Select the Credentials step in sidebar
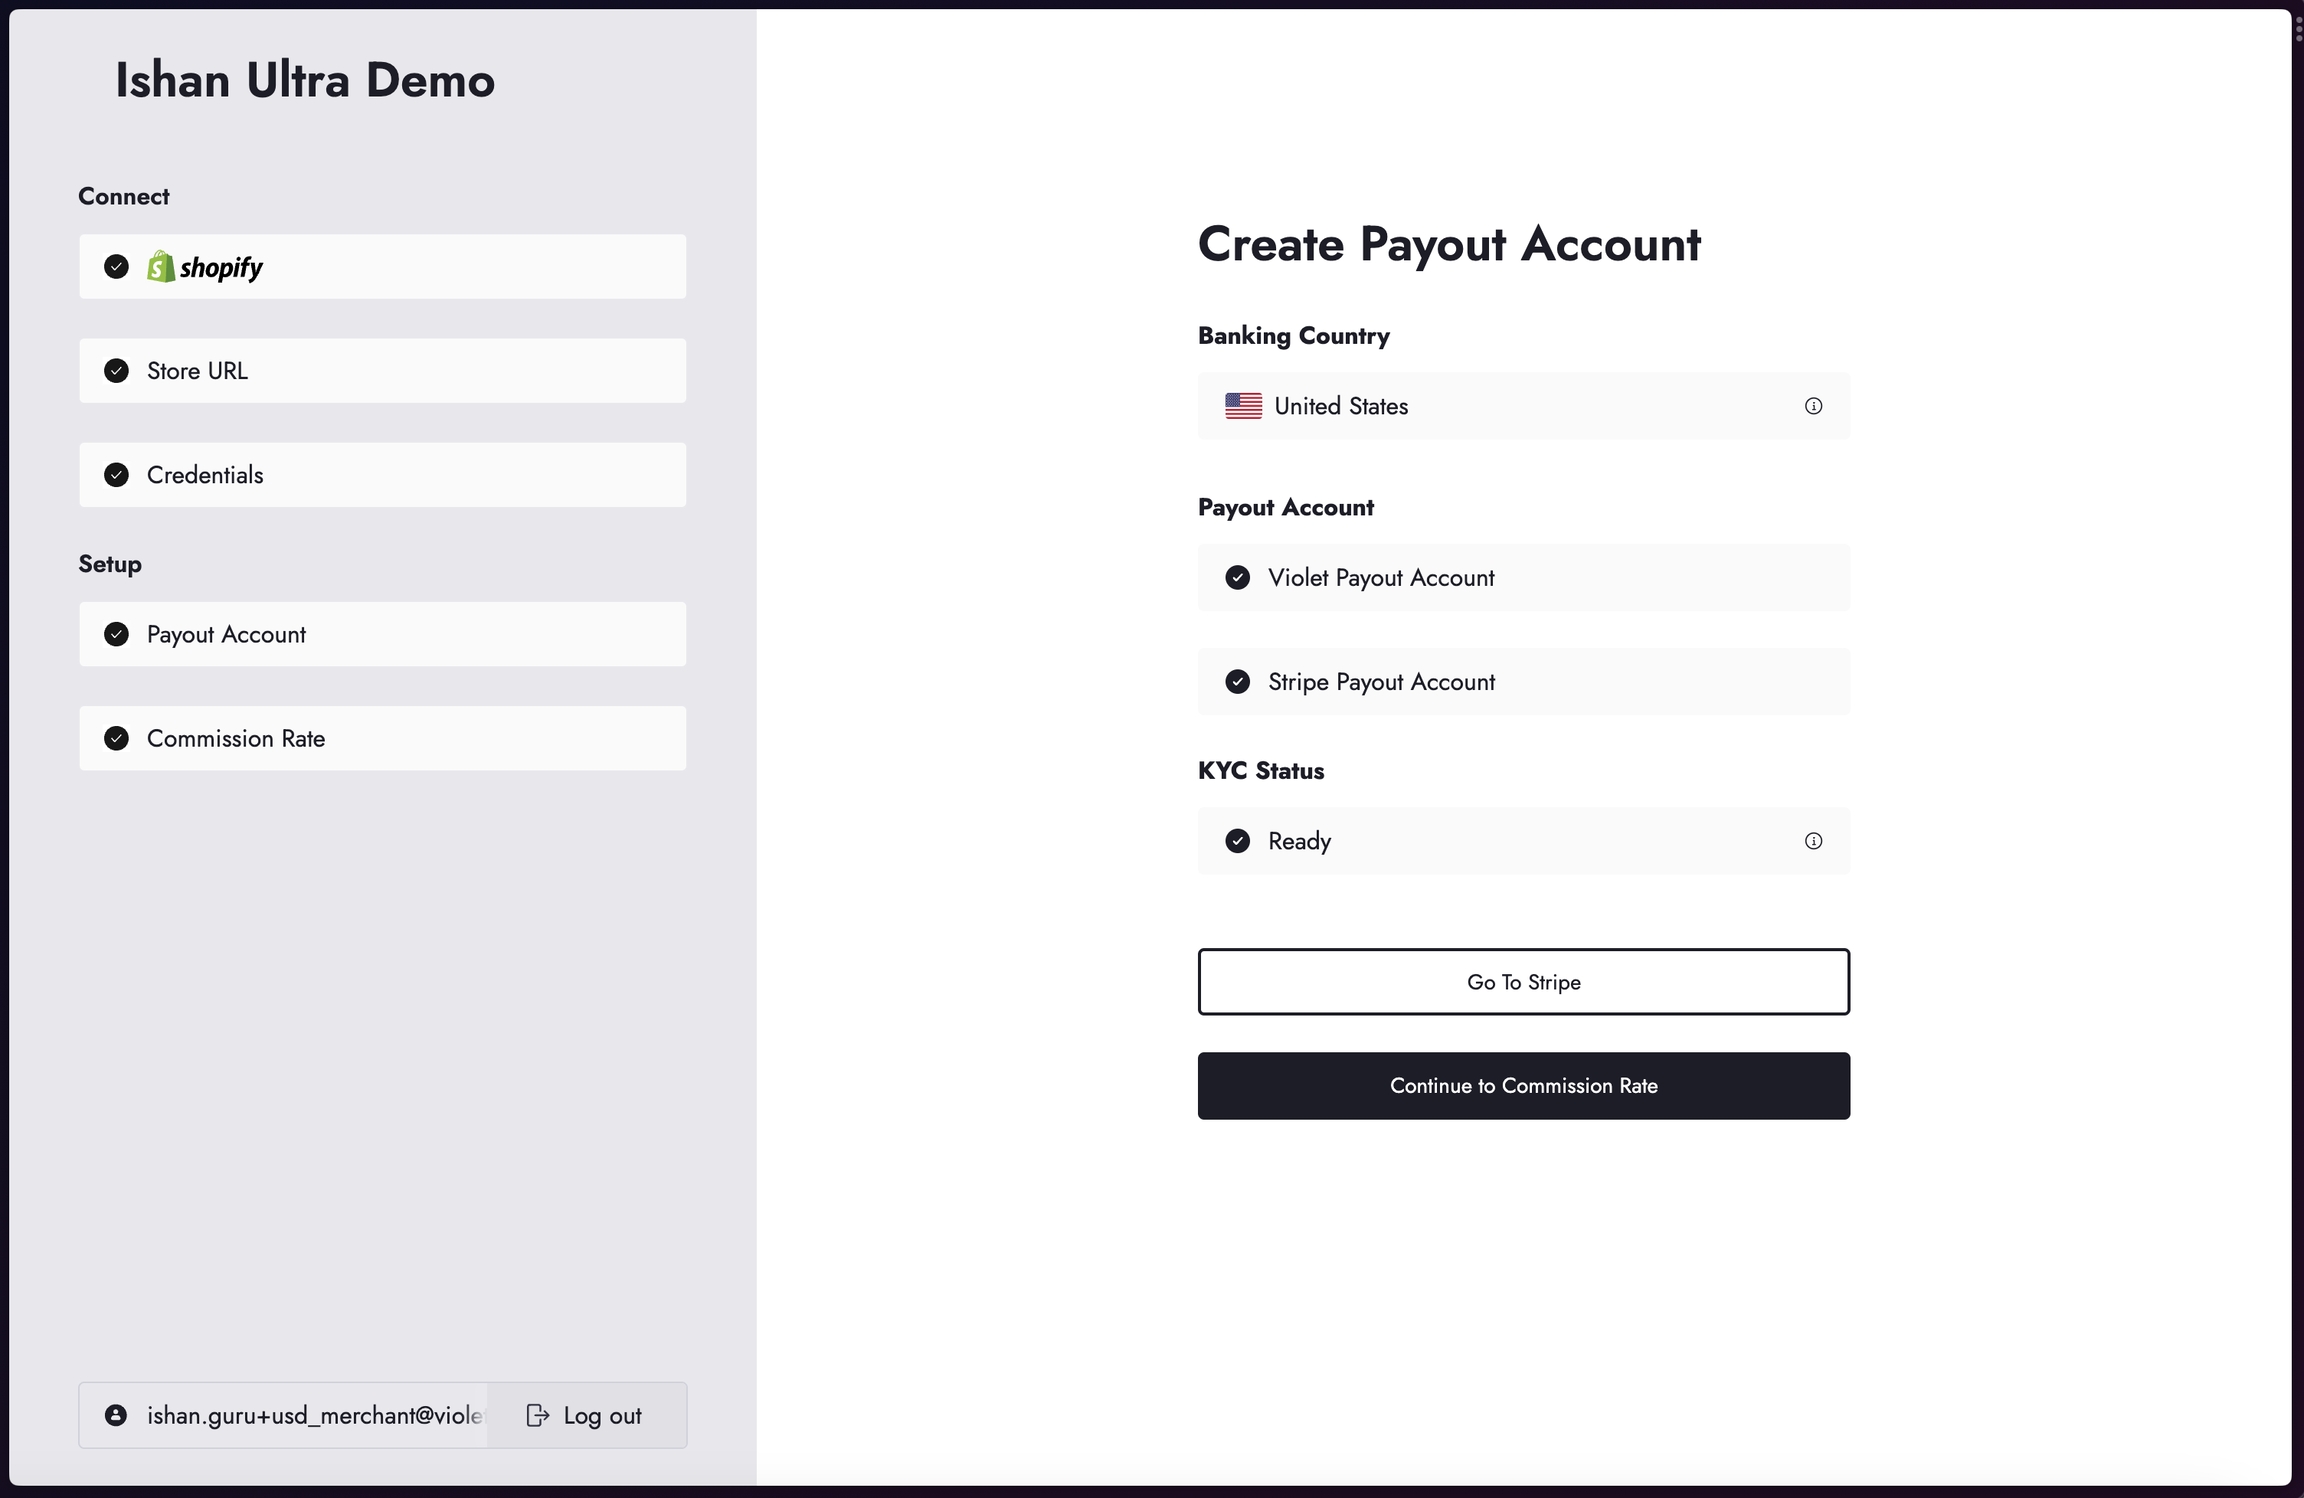Screen dimensions: 2304x1498 tap(382, 475)
